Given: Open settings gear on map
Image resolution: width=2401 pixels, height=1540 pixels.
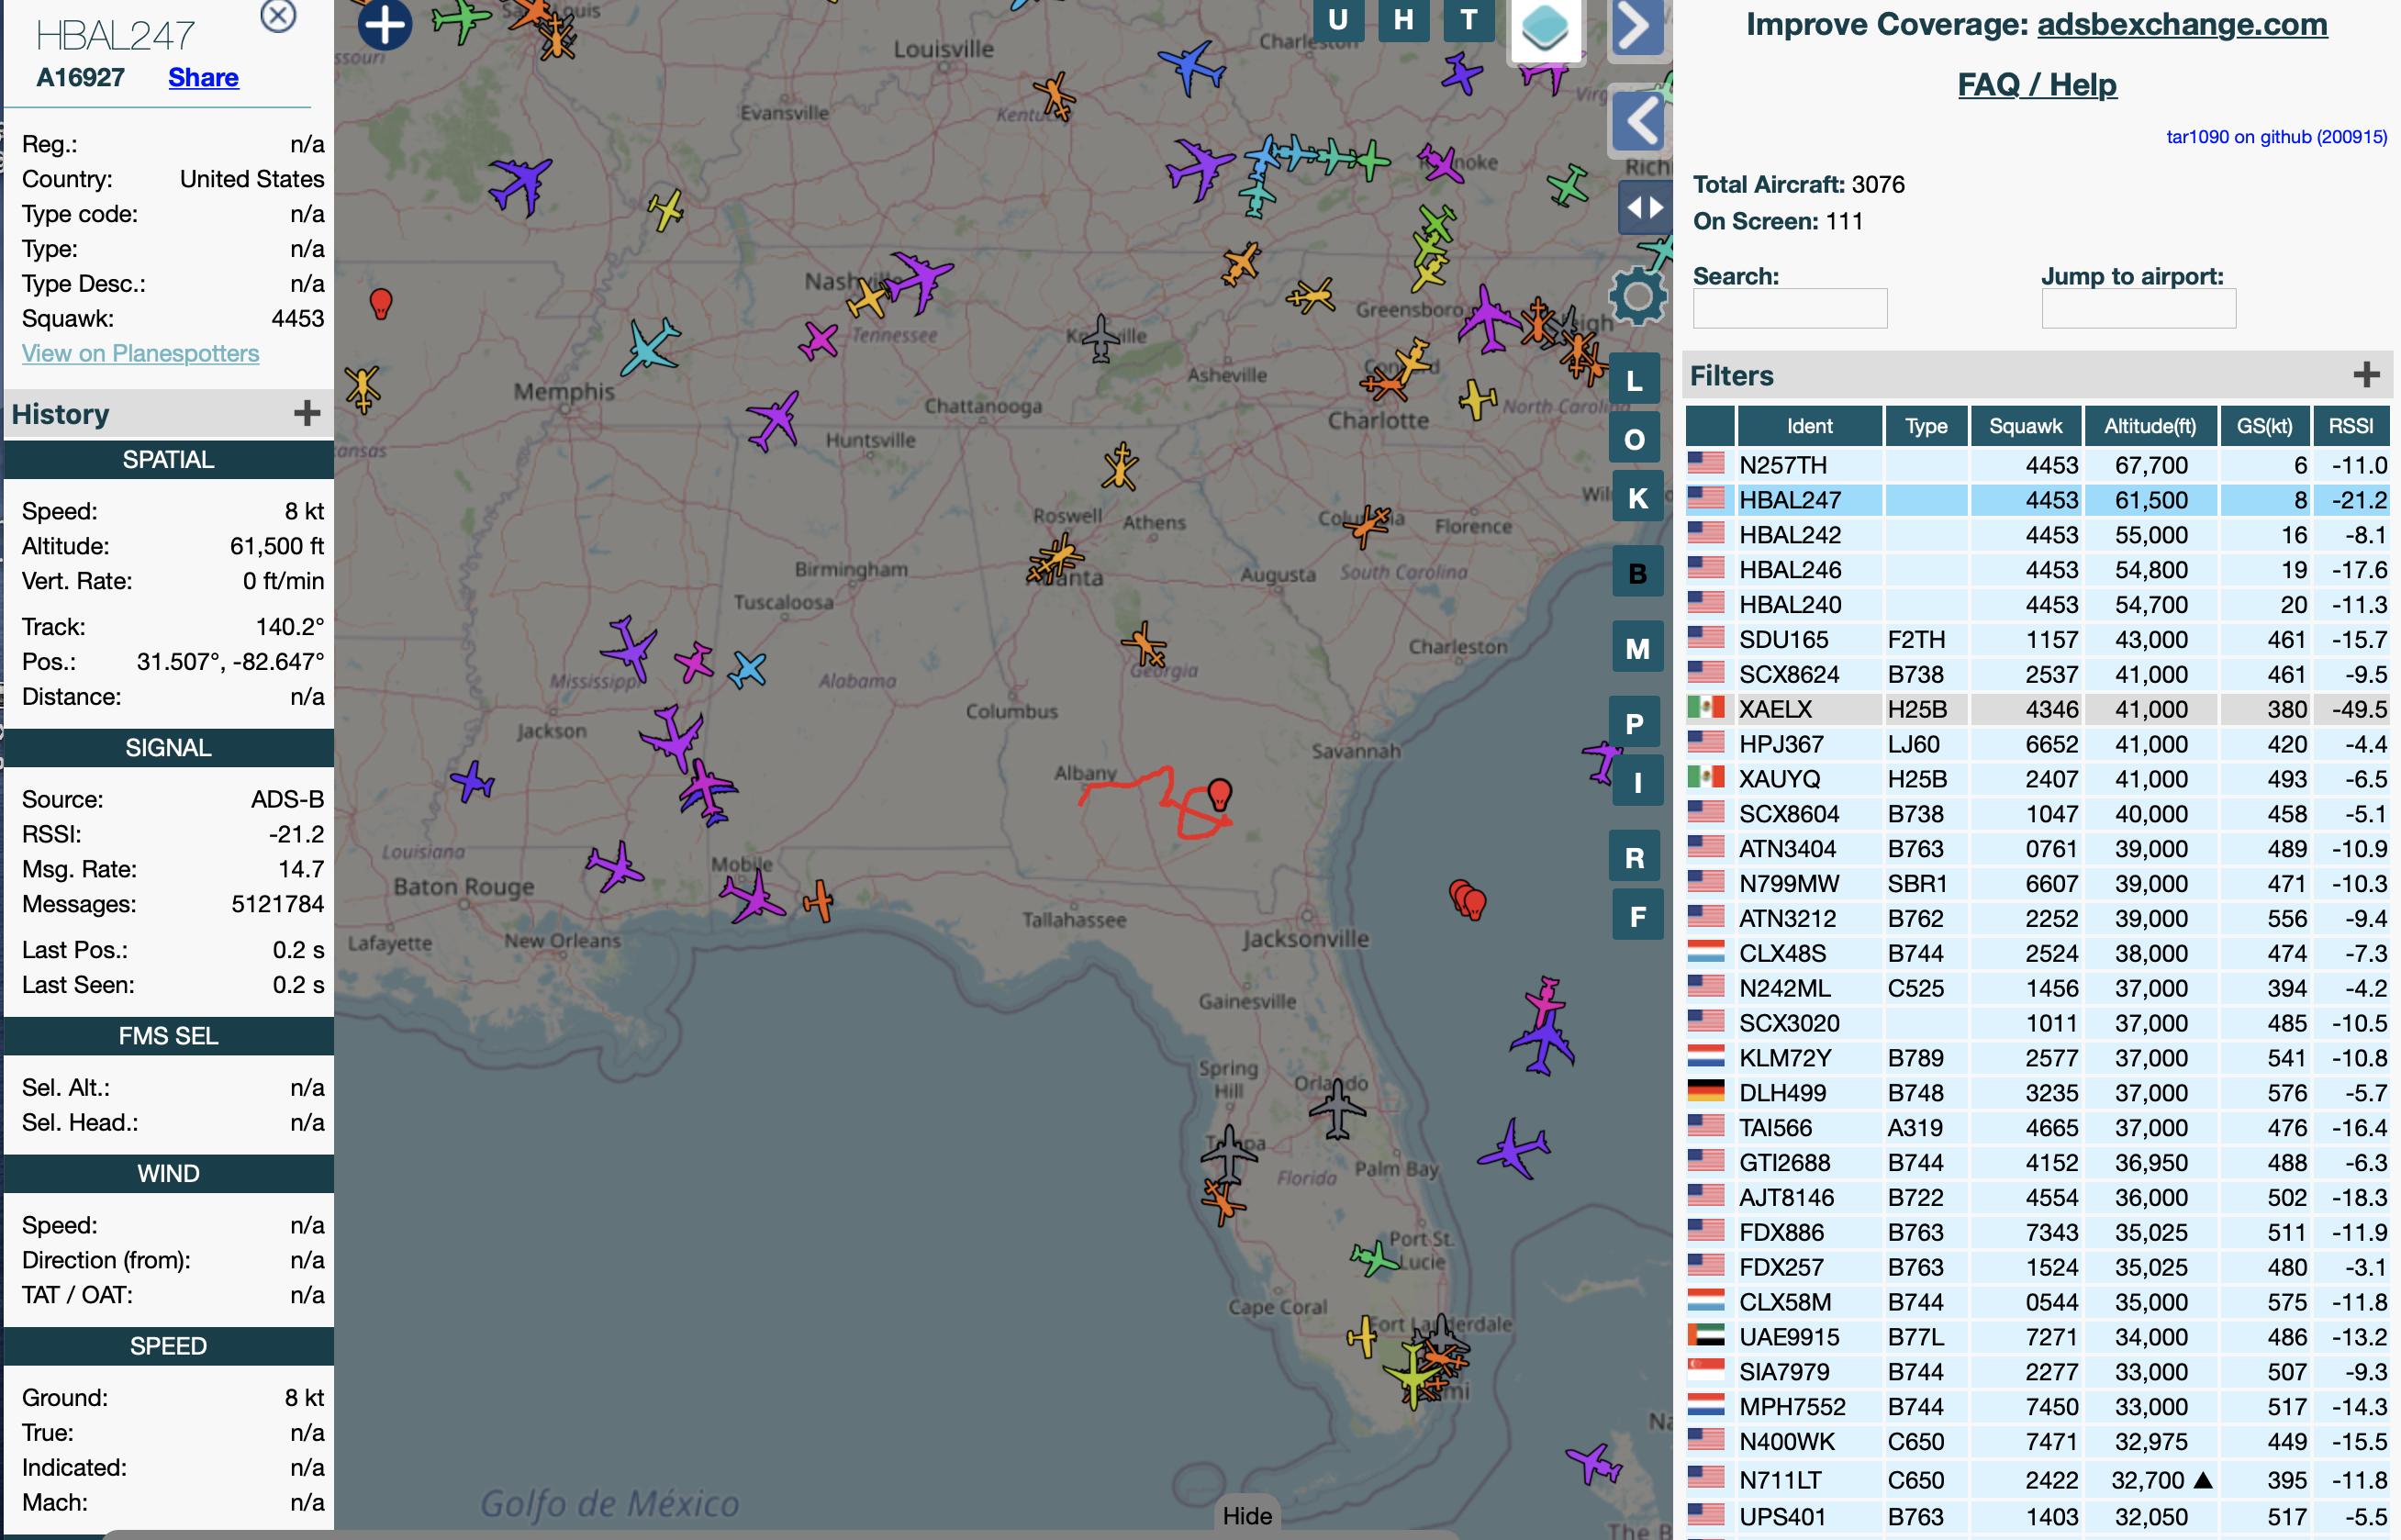Looking at the screenshot, I should (1637, 296).
